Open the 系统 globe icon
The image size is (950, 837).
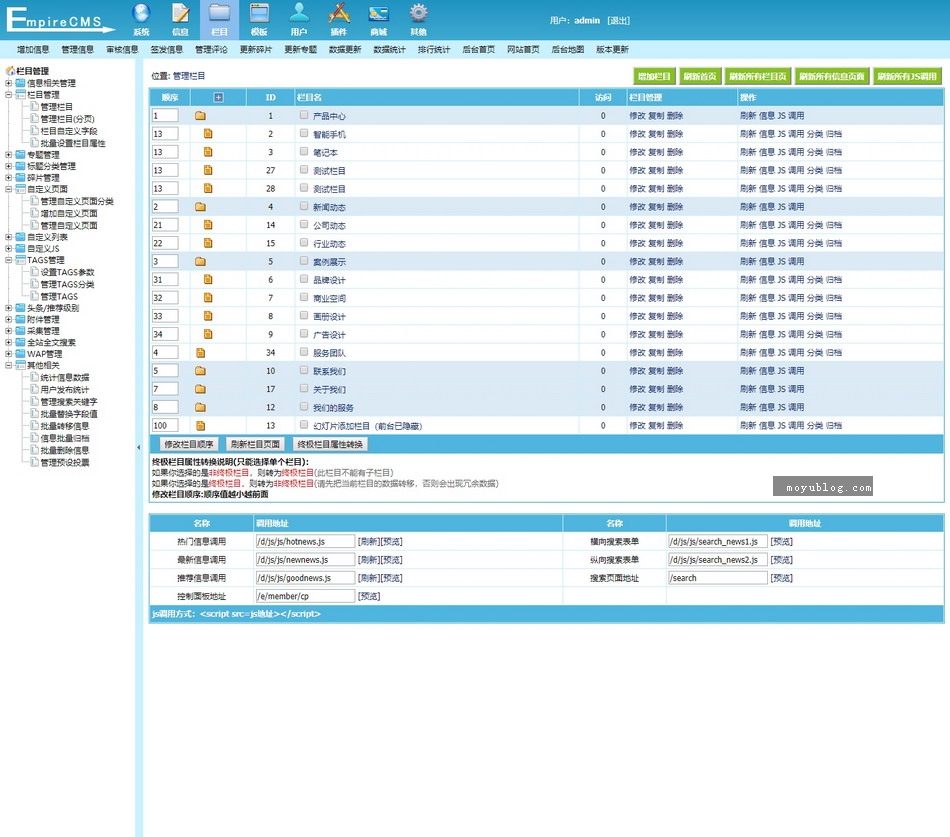(x=141, y=13)
